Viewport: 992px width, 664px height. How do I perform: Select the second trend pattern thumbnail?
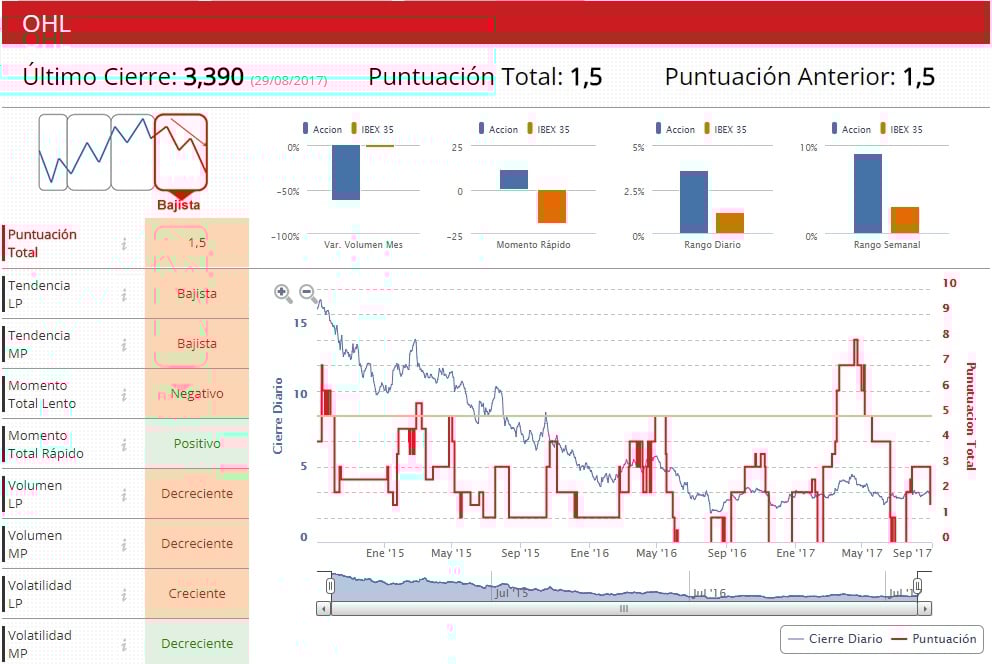(89, 152)
